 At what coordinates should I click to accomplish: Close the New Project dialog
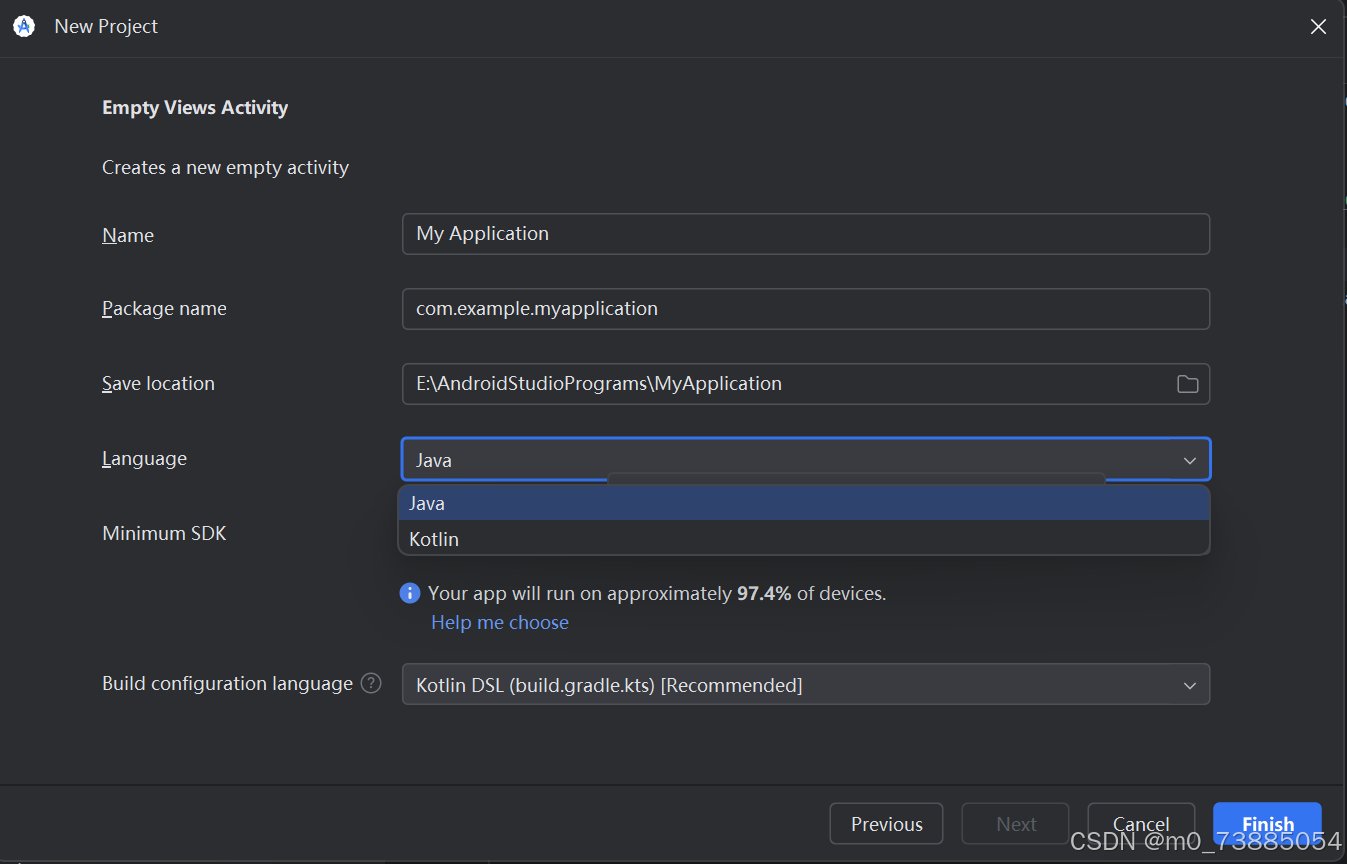[x=1318, y=27]
